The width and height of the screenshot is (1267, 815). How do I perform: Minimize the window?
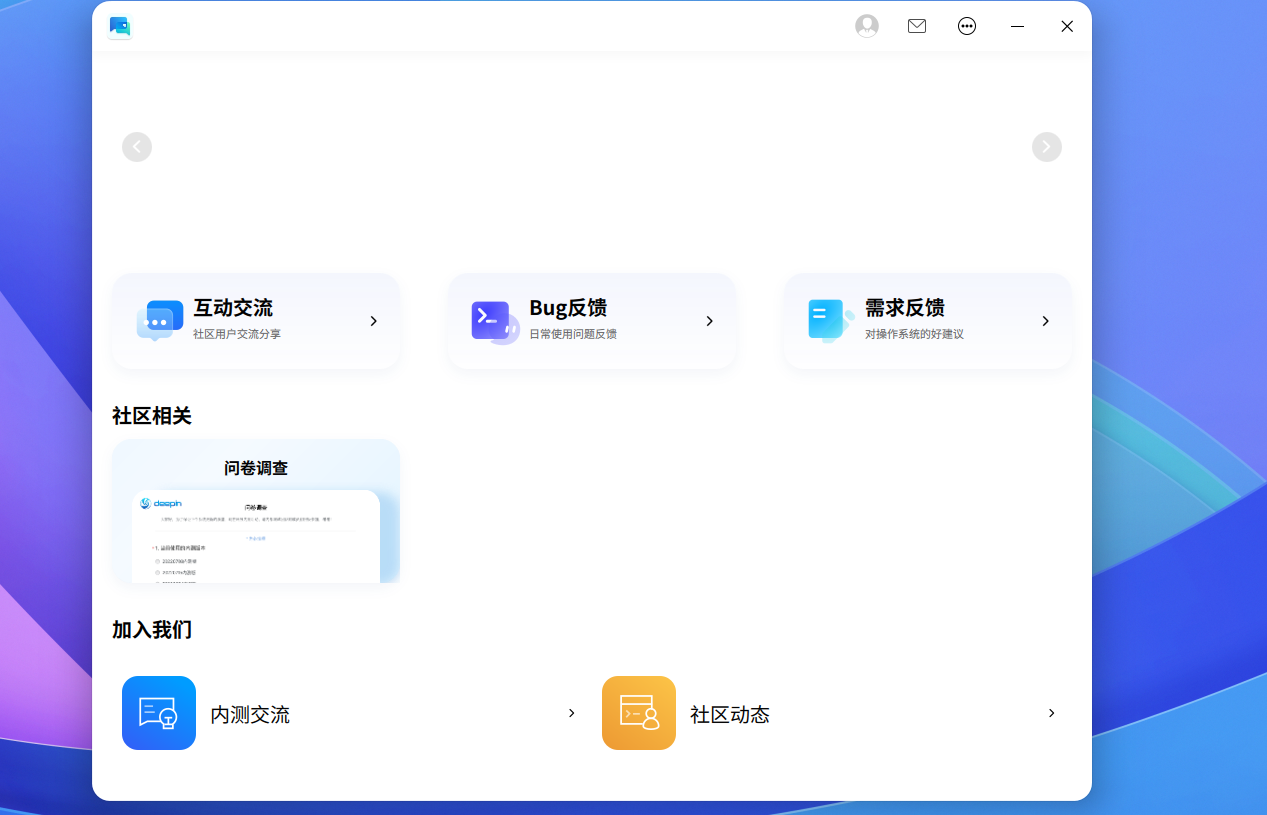point(1017,26)
